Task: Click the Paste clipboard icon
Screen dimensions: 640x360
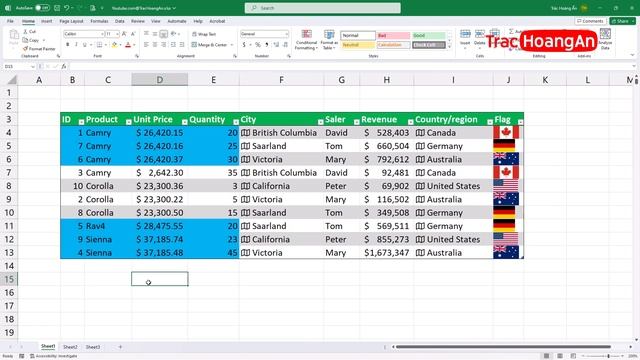Action: [14, 35]
